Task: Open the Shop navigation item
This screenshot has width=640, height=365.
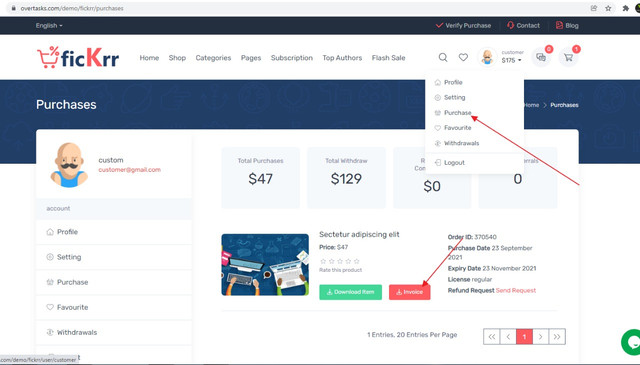Action: pos(177,58)
